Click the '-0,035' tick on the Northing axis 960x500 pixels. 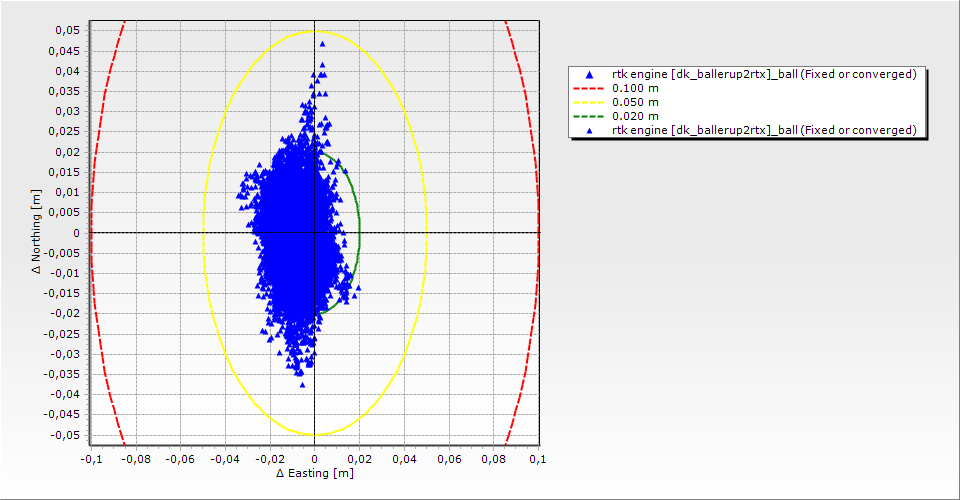(62, 374)
